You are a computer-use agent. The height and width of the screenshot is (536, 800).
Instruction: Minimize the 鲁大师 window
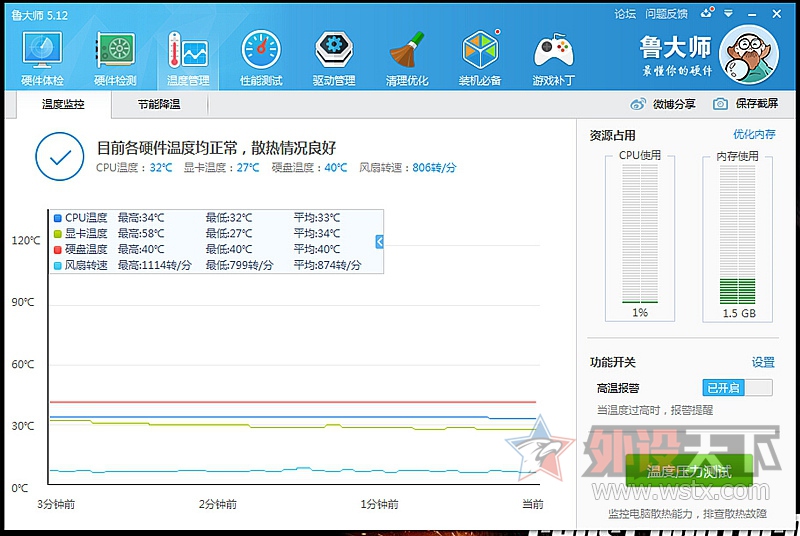click(753, 14)
